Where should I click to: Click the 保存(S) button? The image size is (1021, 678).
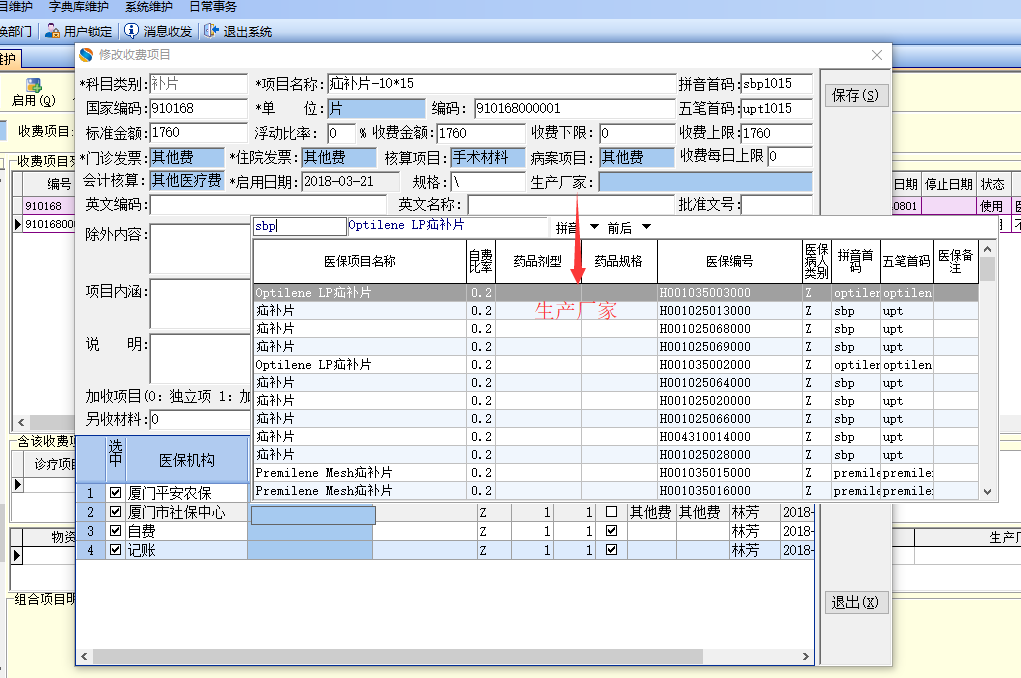[x=855, y=95]
